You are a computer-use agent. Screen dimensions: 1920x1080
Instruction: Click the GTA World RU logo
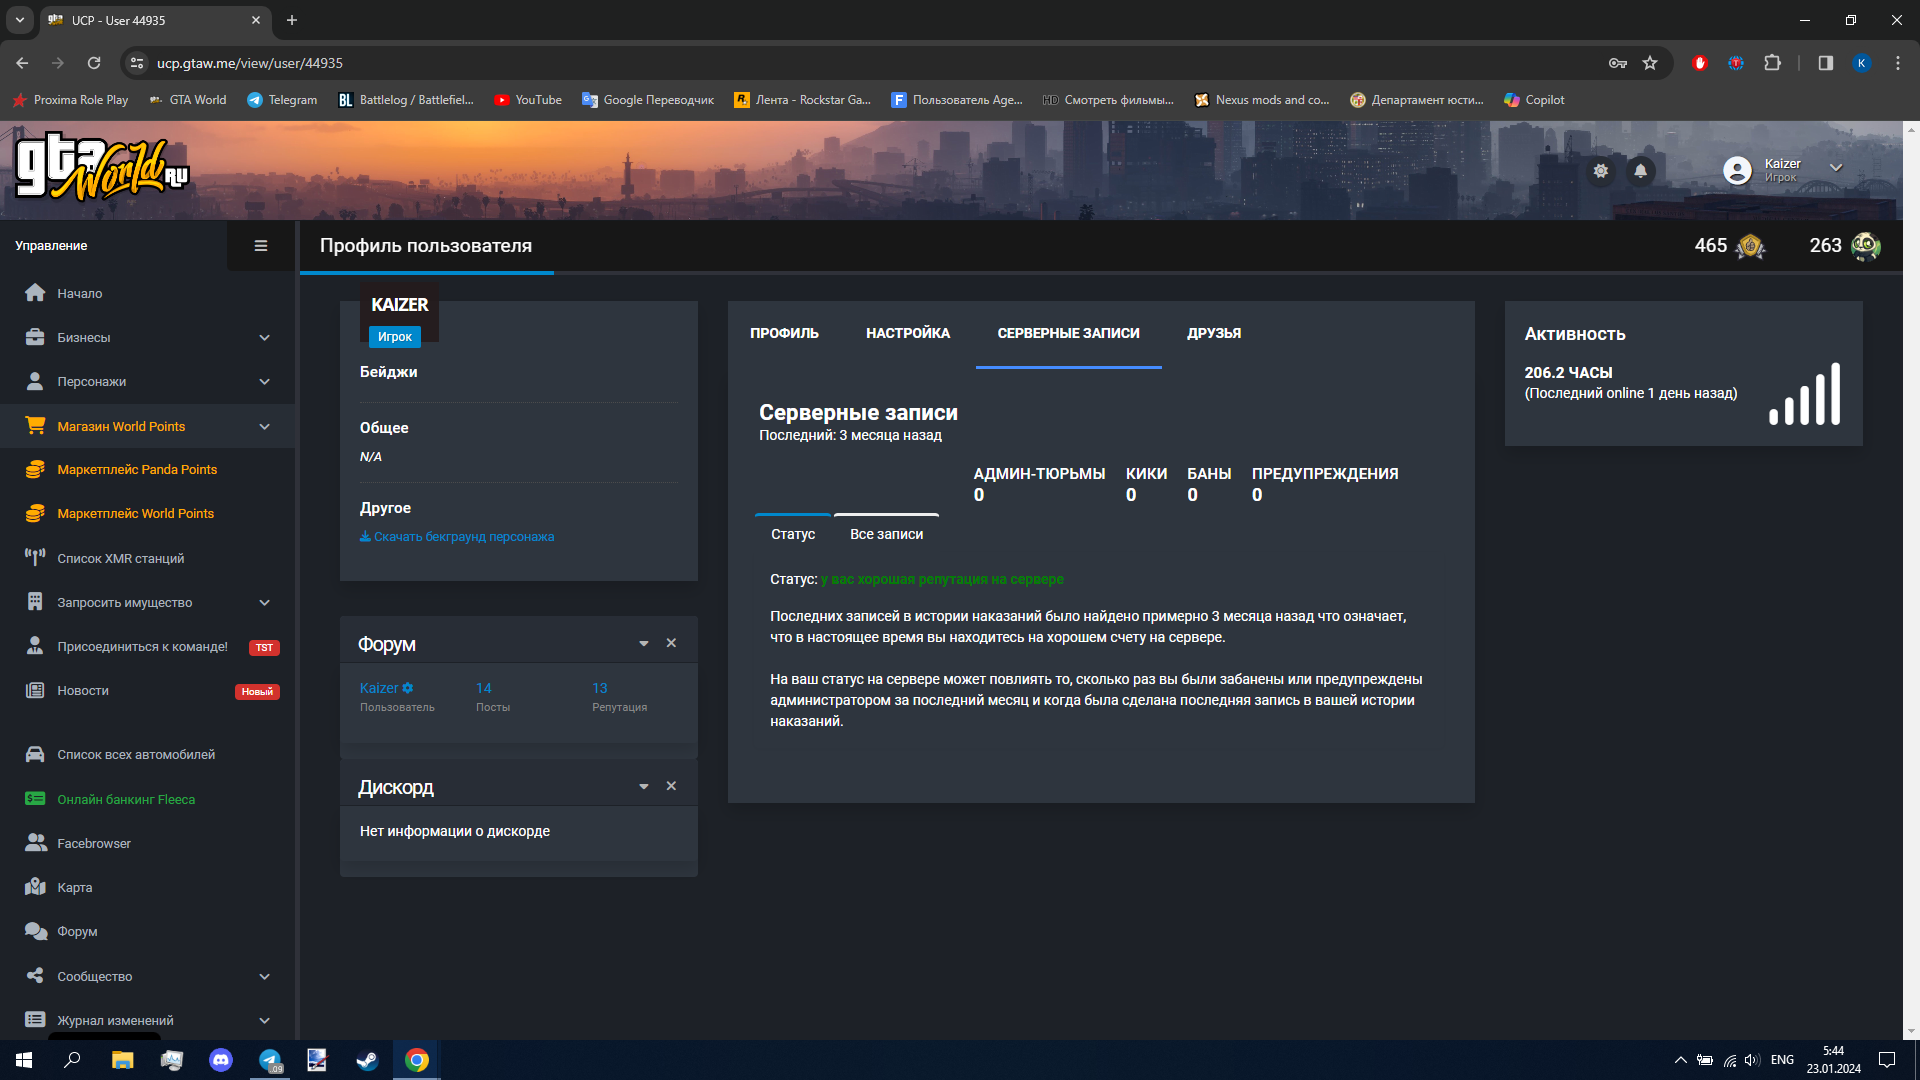click(102, 166)
